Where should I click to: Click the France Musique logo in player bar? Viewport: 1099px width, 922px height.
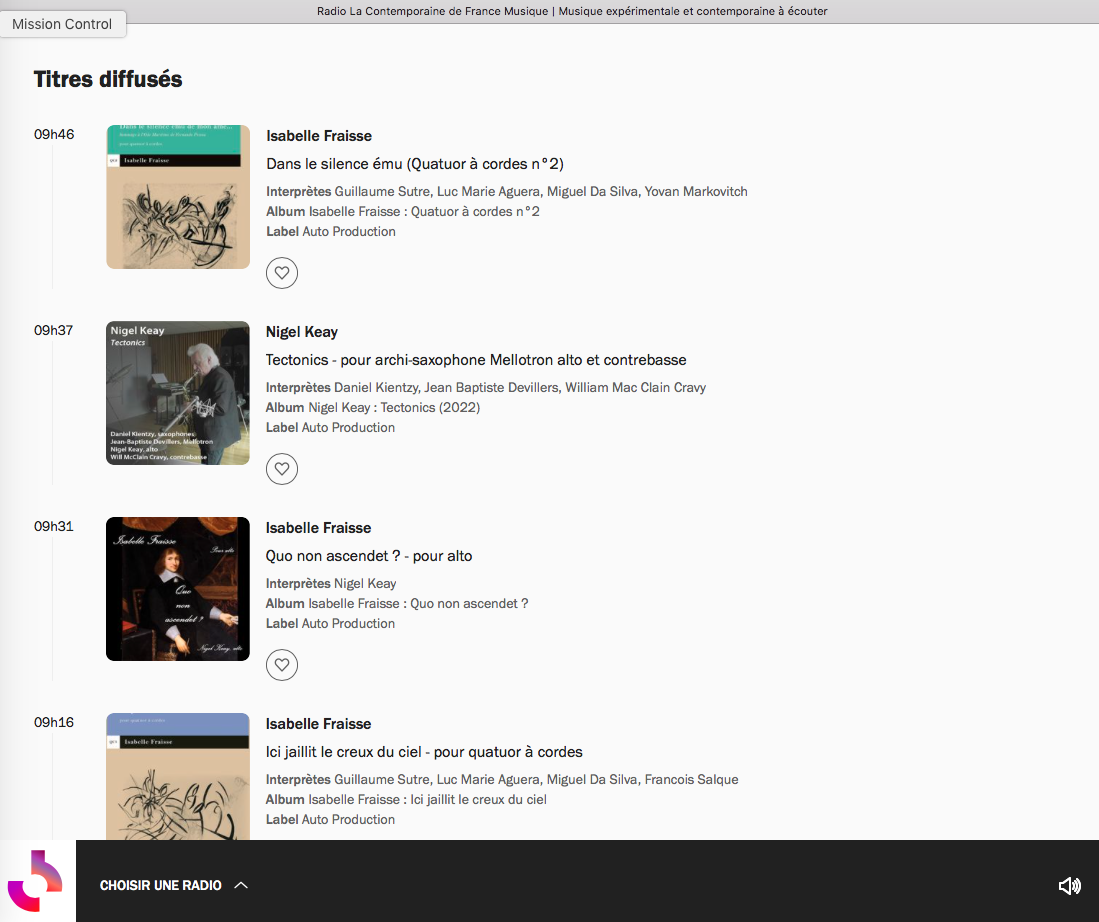point(36,881)
